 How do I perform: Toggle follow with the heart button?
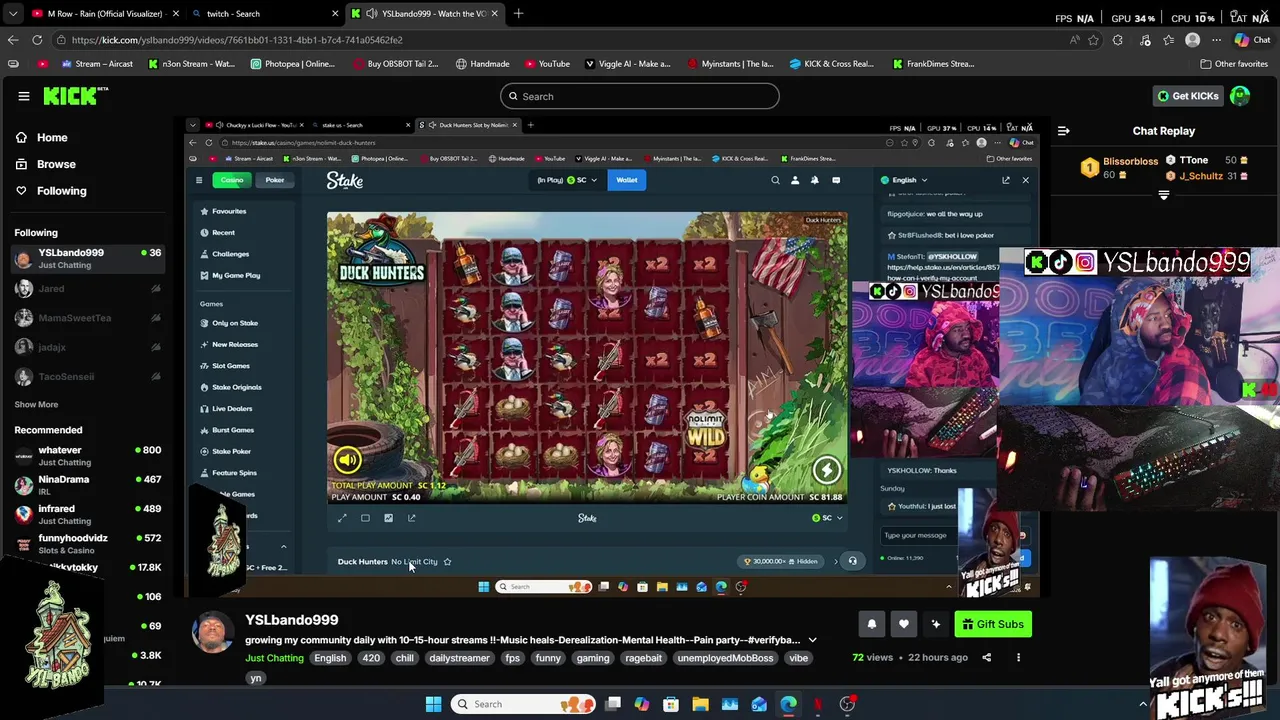(904, 624)
